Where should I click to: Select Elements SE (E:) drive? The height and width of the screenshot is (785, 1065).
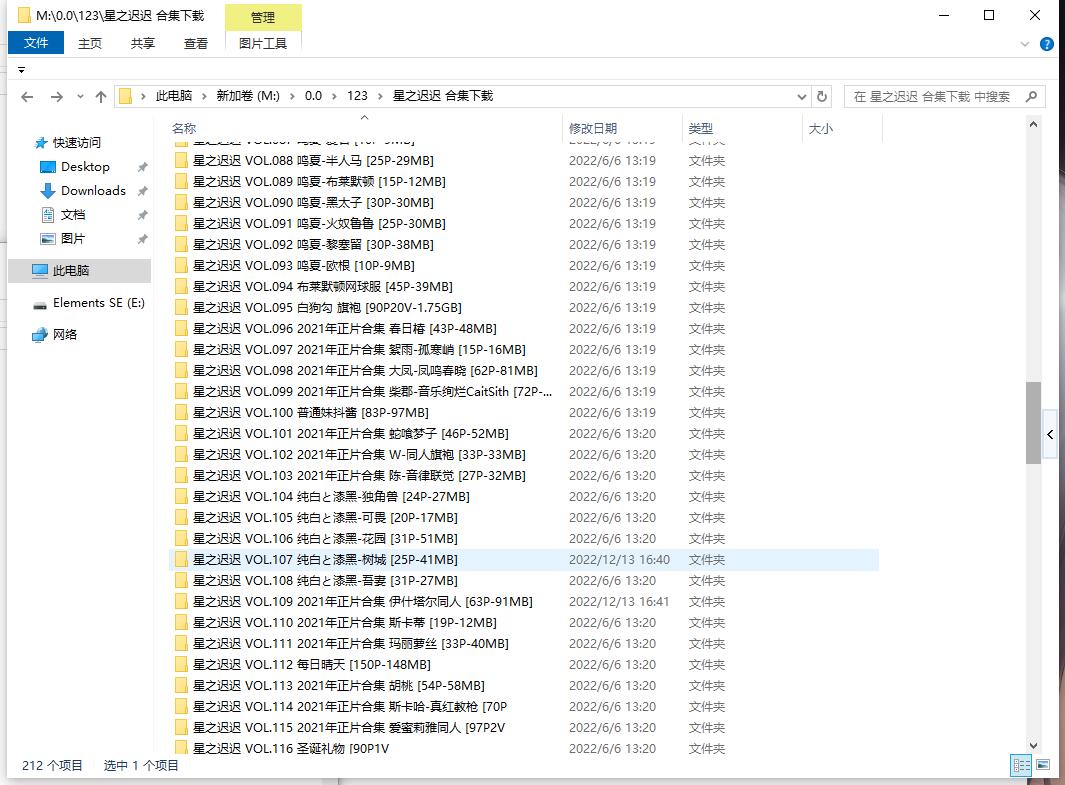(98, 303)
